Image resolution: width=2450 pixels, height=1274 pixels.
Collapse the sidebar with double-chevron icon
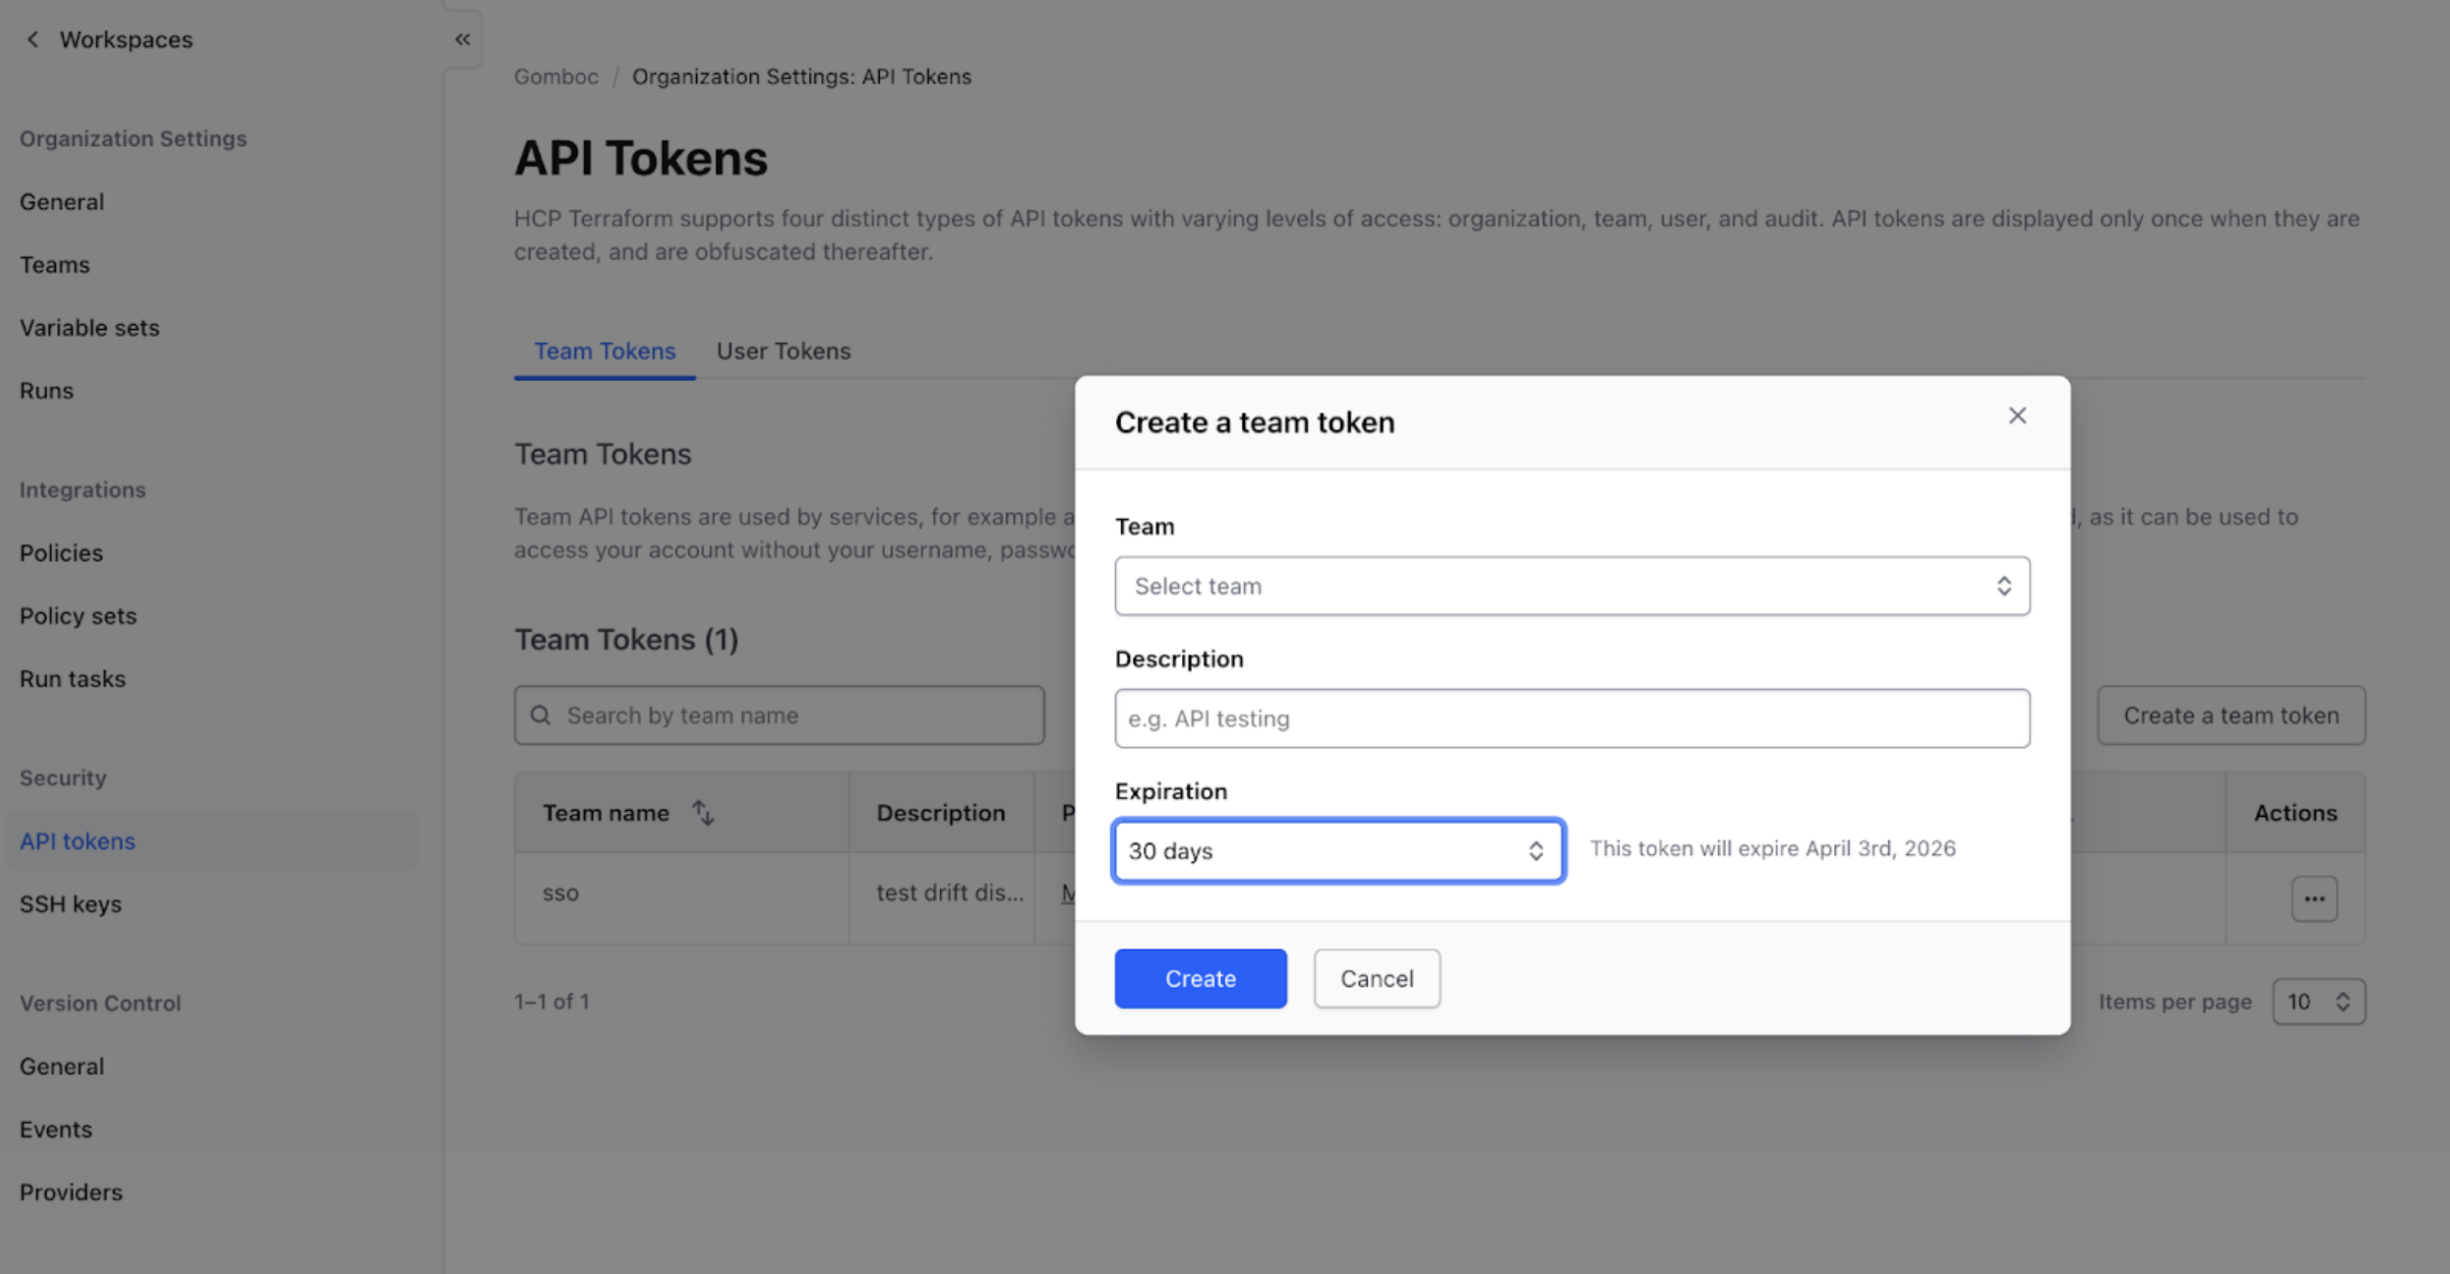coord(462,39)
